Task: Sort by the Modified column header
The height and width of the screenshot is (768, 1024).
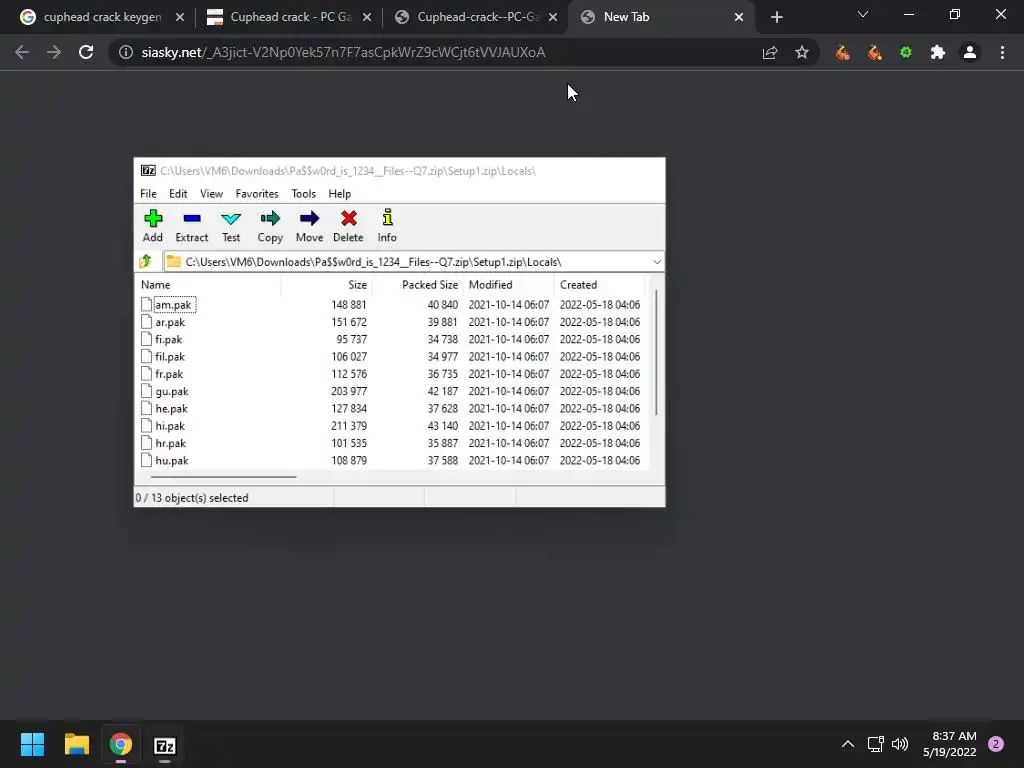Action: 509,285
